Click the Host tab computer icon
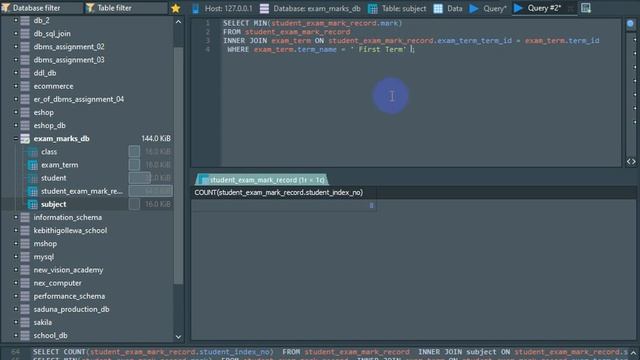 (196, 8)
